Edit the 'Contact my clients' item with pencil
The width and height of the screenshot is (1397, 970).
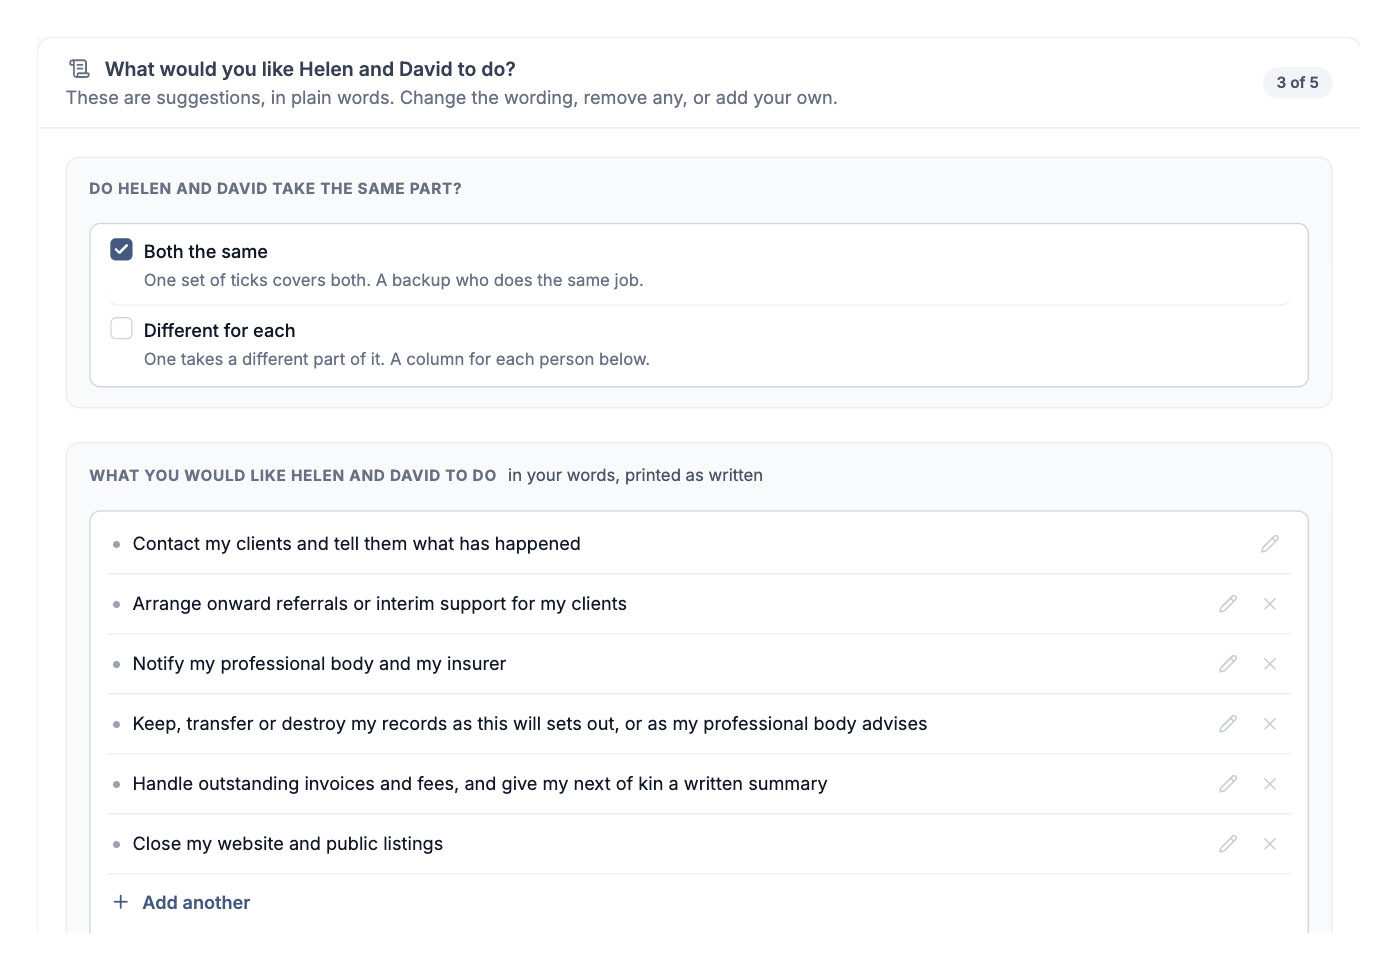1270,544
